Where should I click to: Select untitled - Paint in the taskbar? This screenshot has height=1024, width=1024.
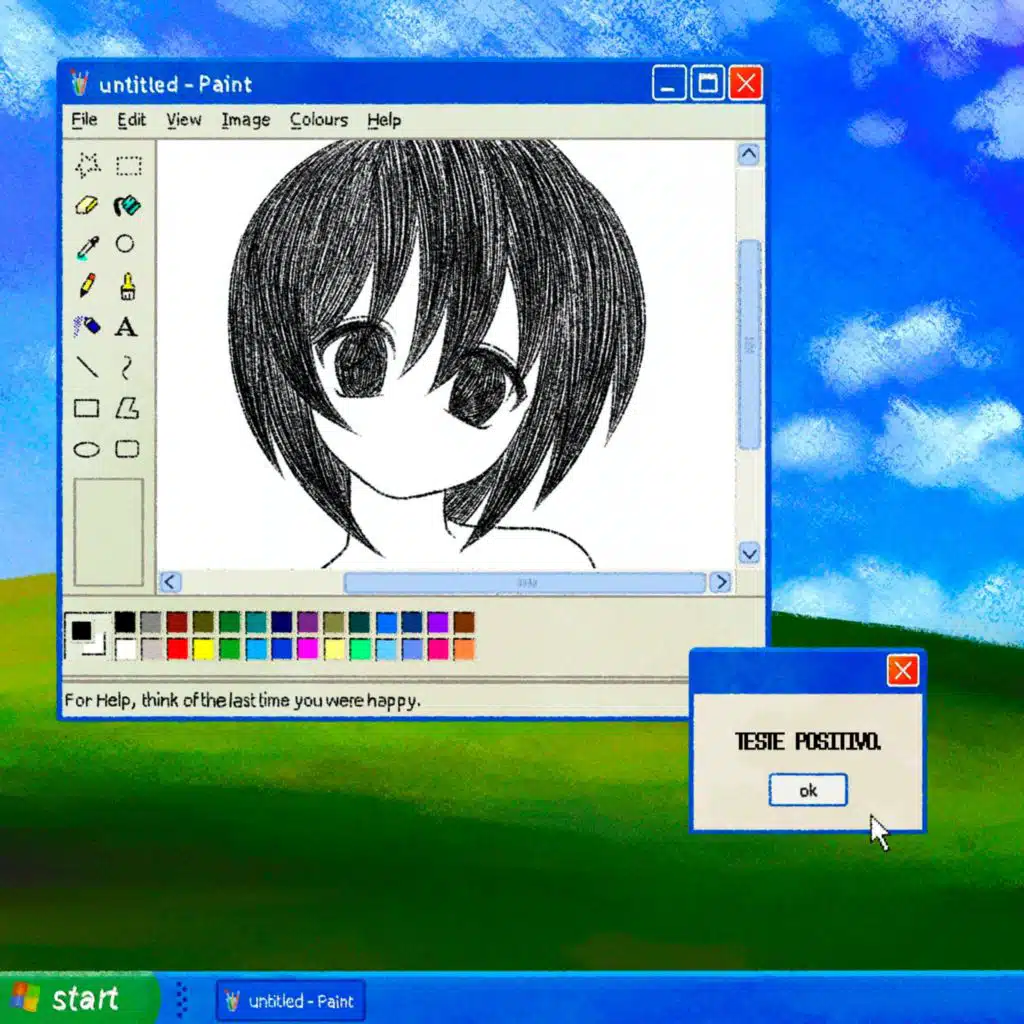[x=290, y=1000]
